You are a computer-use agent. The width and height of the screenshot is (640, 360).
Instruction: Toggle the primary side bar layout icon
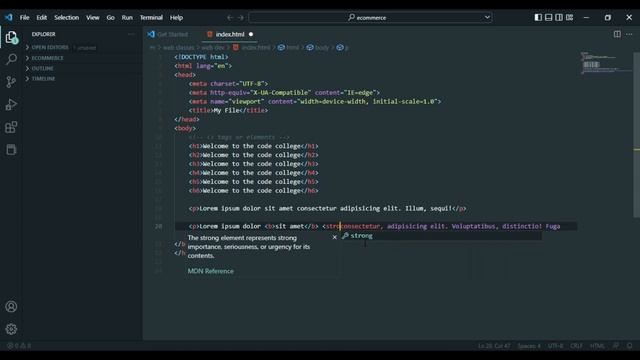click(x=538, y=17)
